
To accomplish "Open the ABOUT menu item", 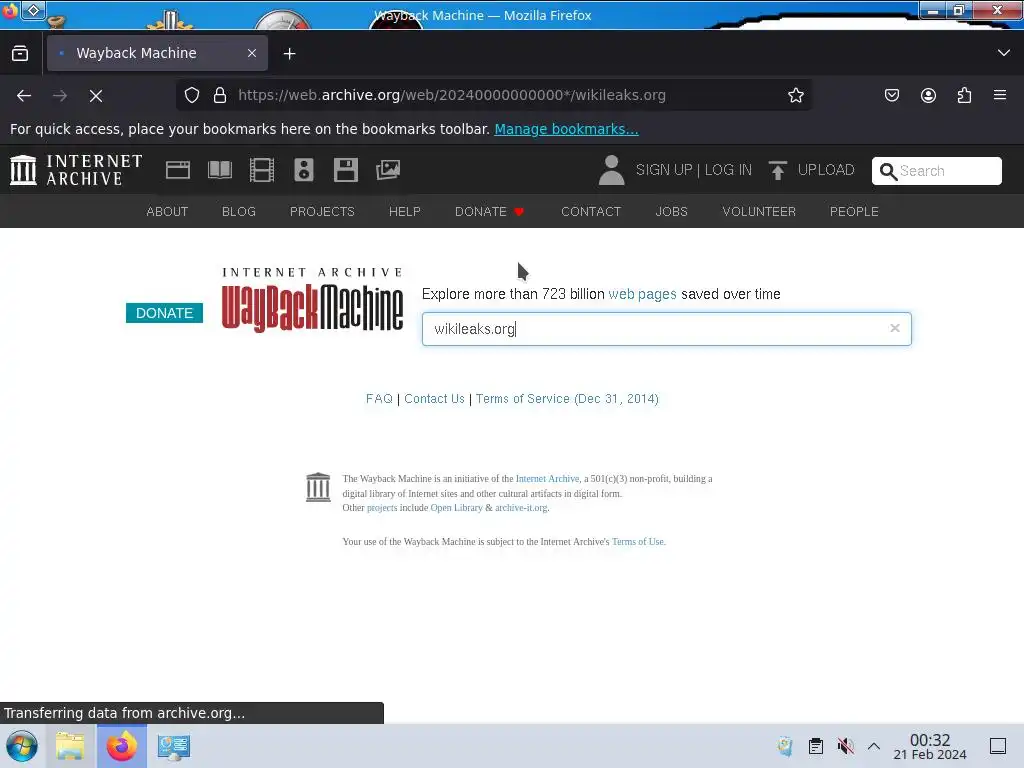I will click(167, 212).
